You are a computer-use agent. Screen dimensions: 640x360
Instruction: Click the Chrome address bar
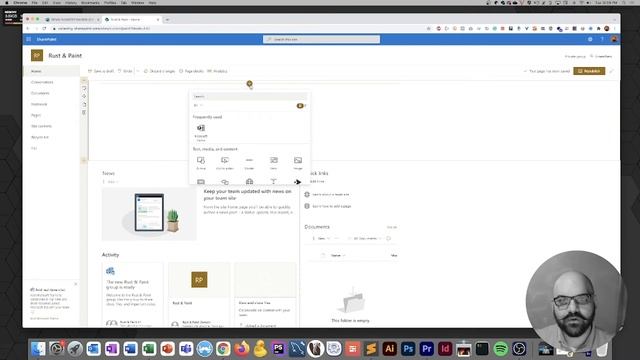click(x=241, y=29)
